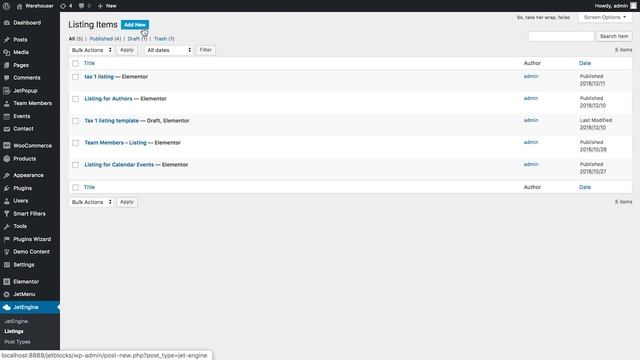Click the updates icon showing 4
640x360 pixels.
pos(63,6)
